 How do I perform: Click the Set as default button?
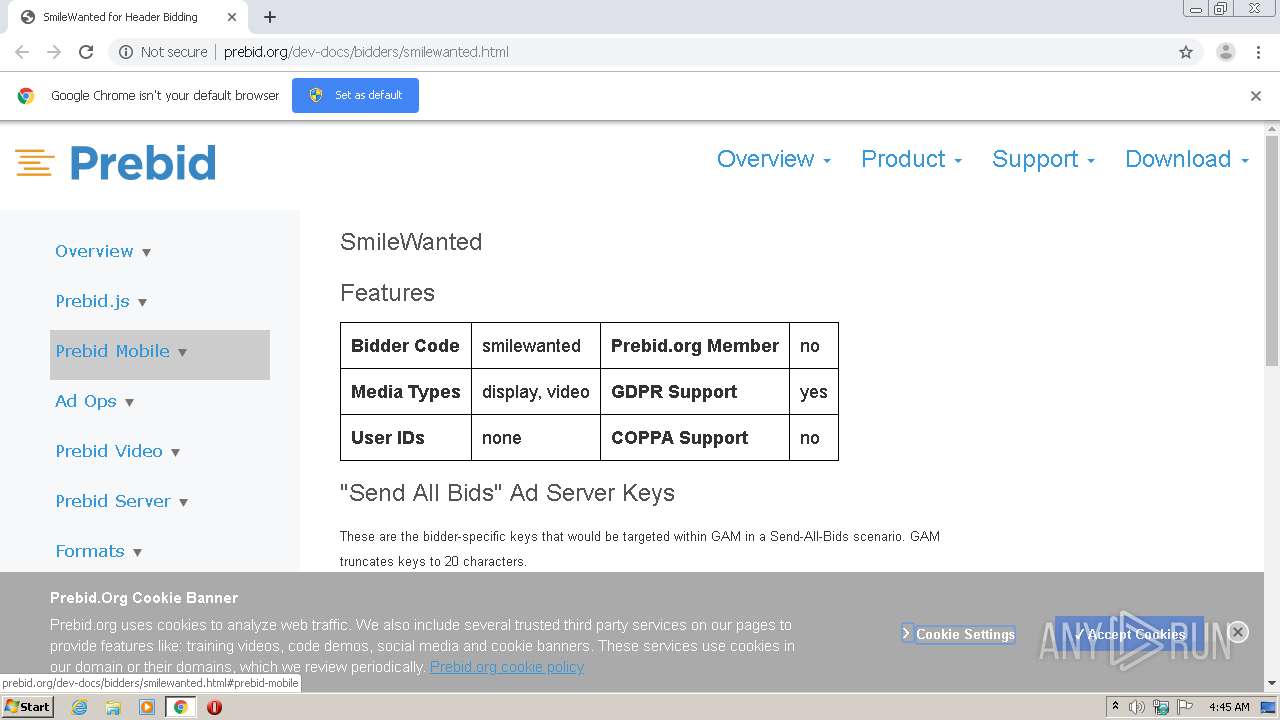tap(355, 95)
